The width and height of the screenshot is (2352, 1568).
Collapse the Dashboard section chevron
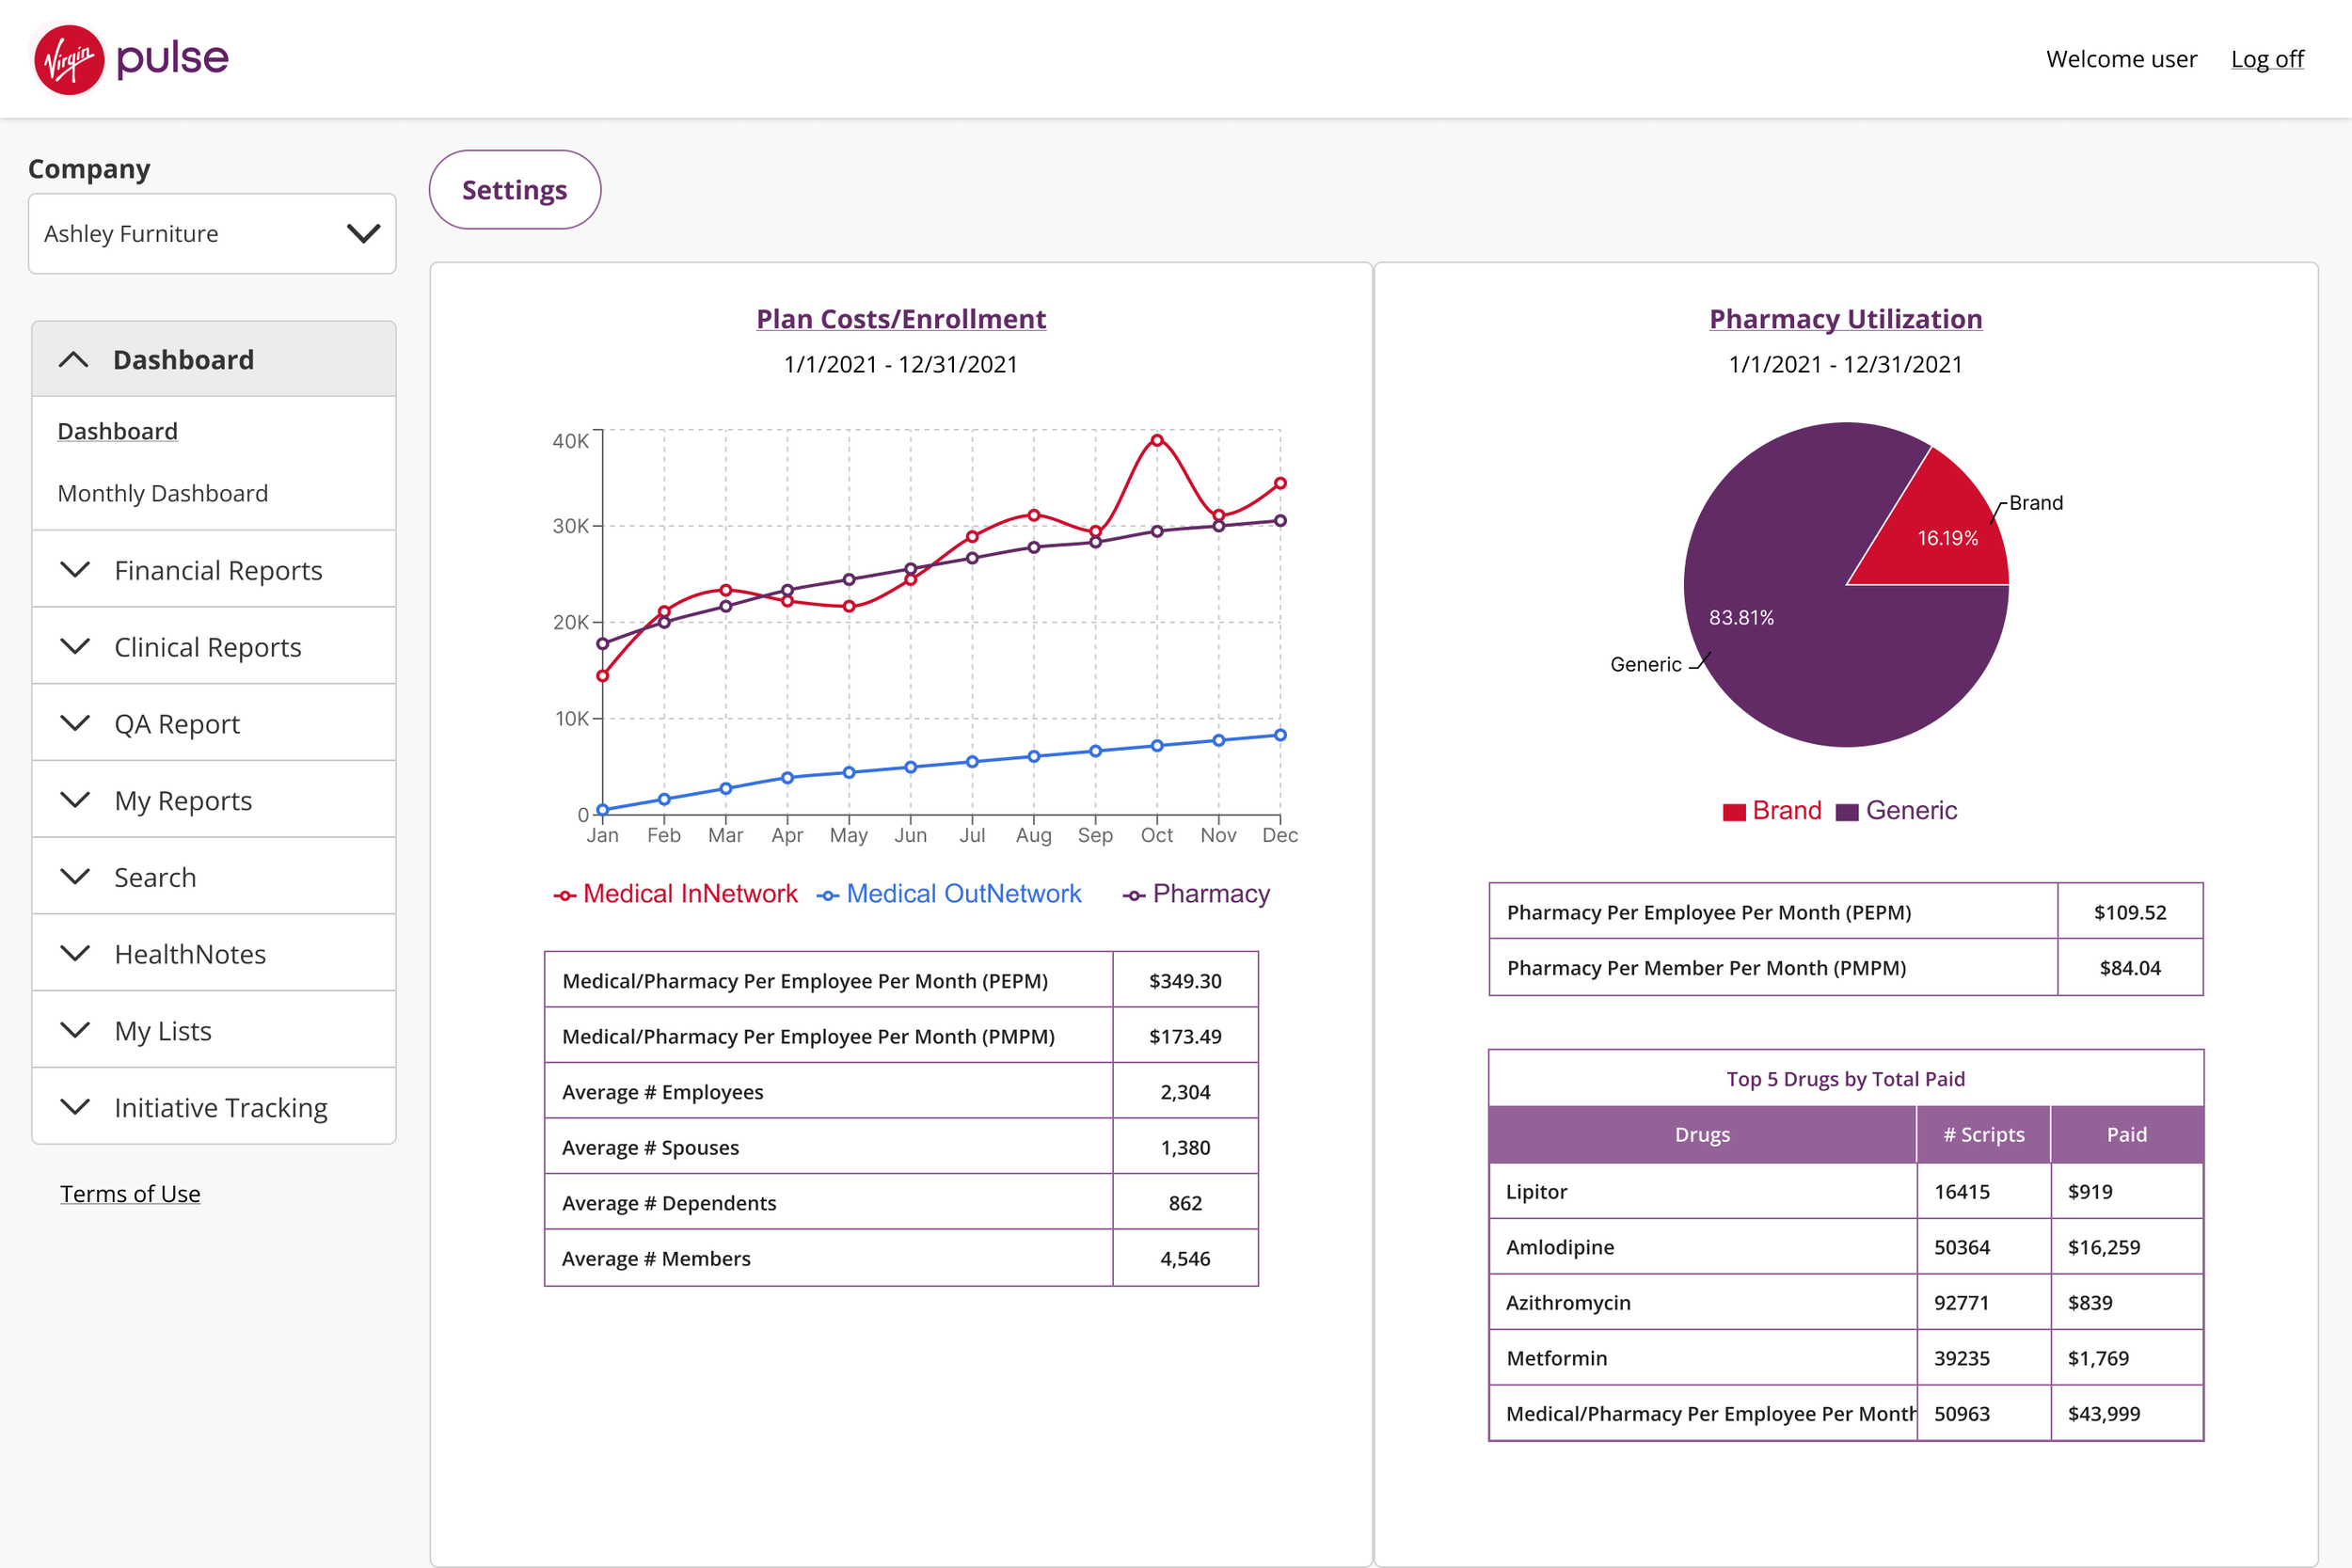tap(74, 360)
